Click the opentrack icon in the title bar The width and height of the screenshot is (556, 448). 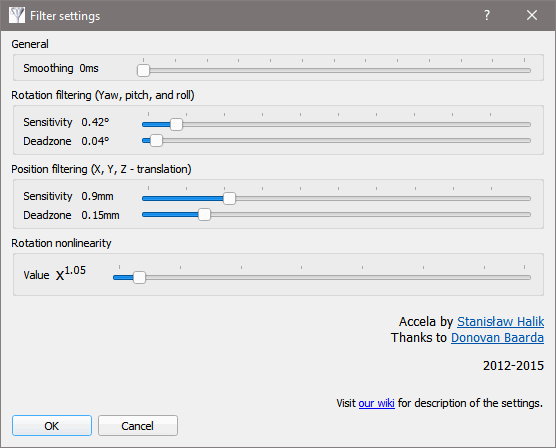click(17, 15)
